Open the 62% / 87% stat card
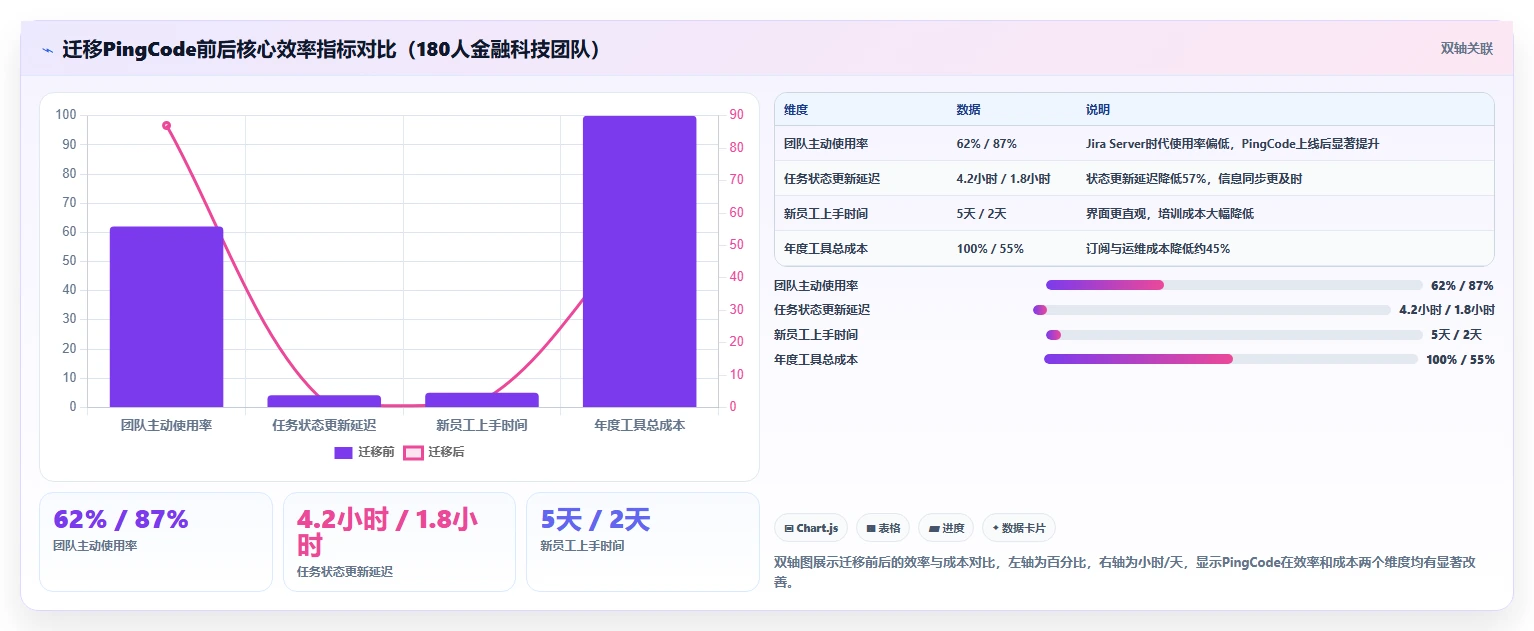Viewport: 1534px width, 631px height. click(x=156, y=542)
